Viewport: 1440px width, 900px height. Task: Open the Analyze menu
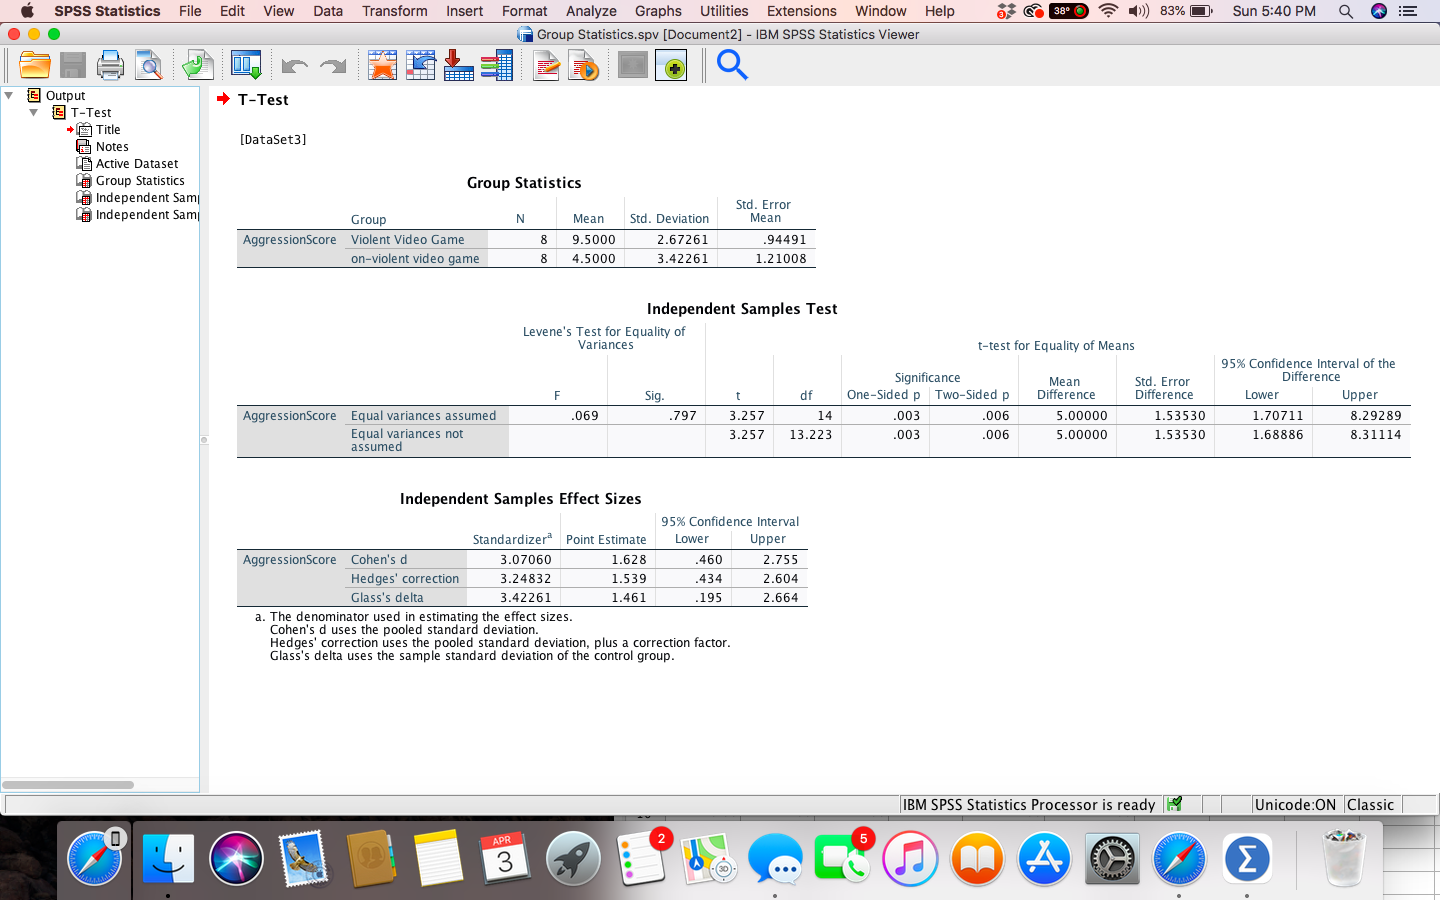(591, 11)
